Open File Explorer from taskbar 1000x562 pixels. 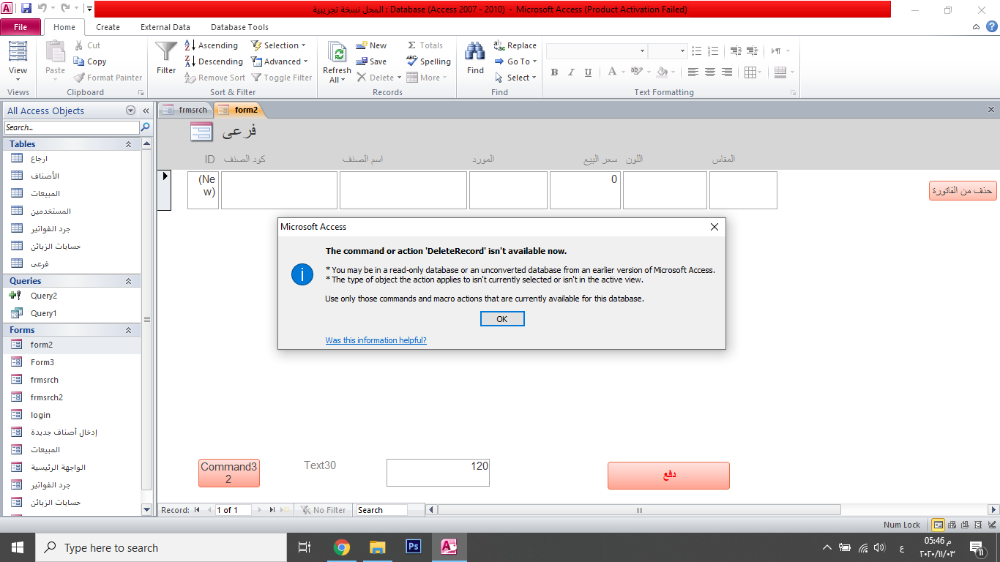pos(378,547)
